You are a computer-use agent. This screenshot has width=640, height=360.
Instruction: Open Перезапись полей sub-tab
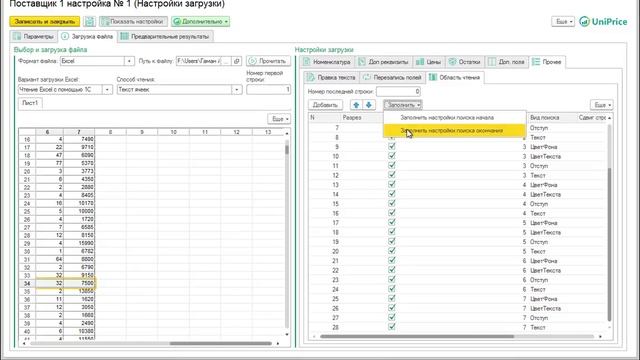pyautogui.click(x=392, y=78)
